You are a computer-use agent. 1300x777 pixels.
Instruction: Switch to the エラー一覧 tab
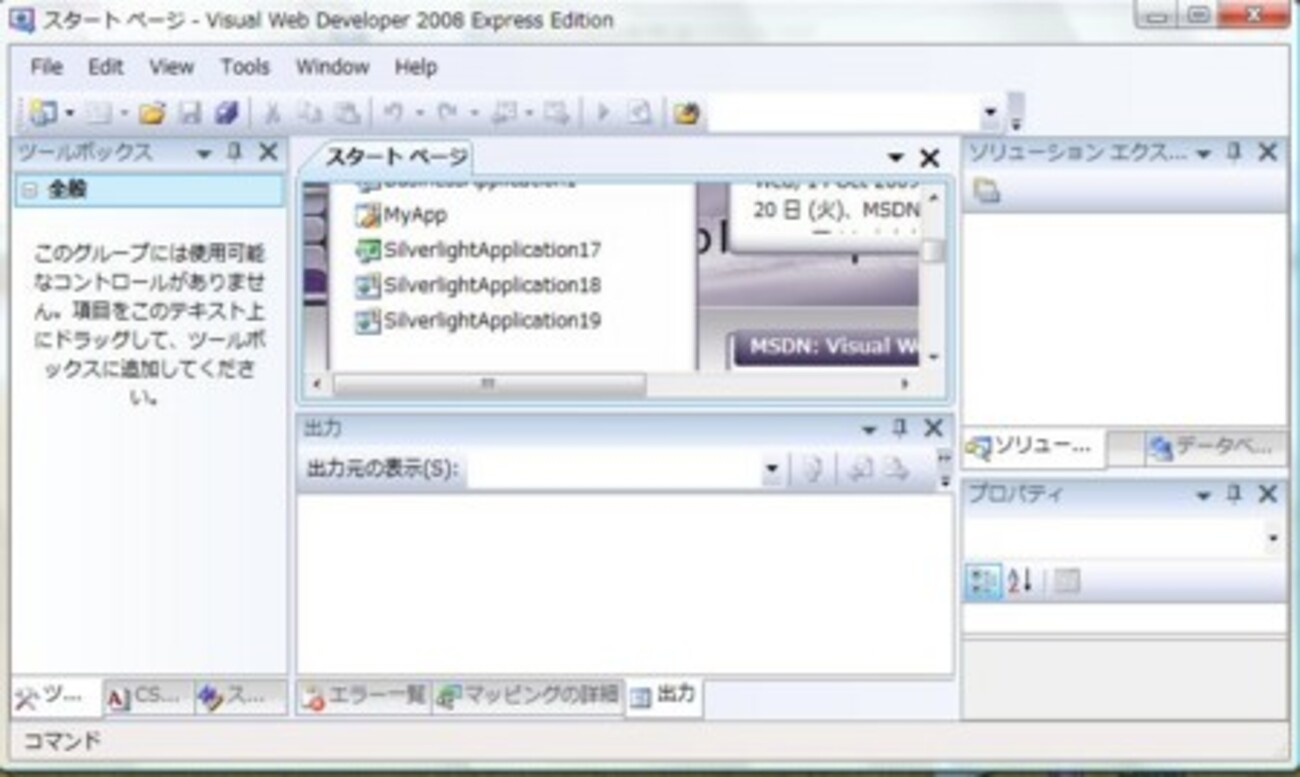366,696
